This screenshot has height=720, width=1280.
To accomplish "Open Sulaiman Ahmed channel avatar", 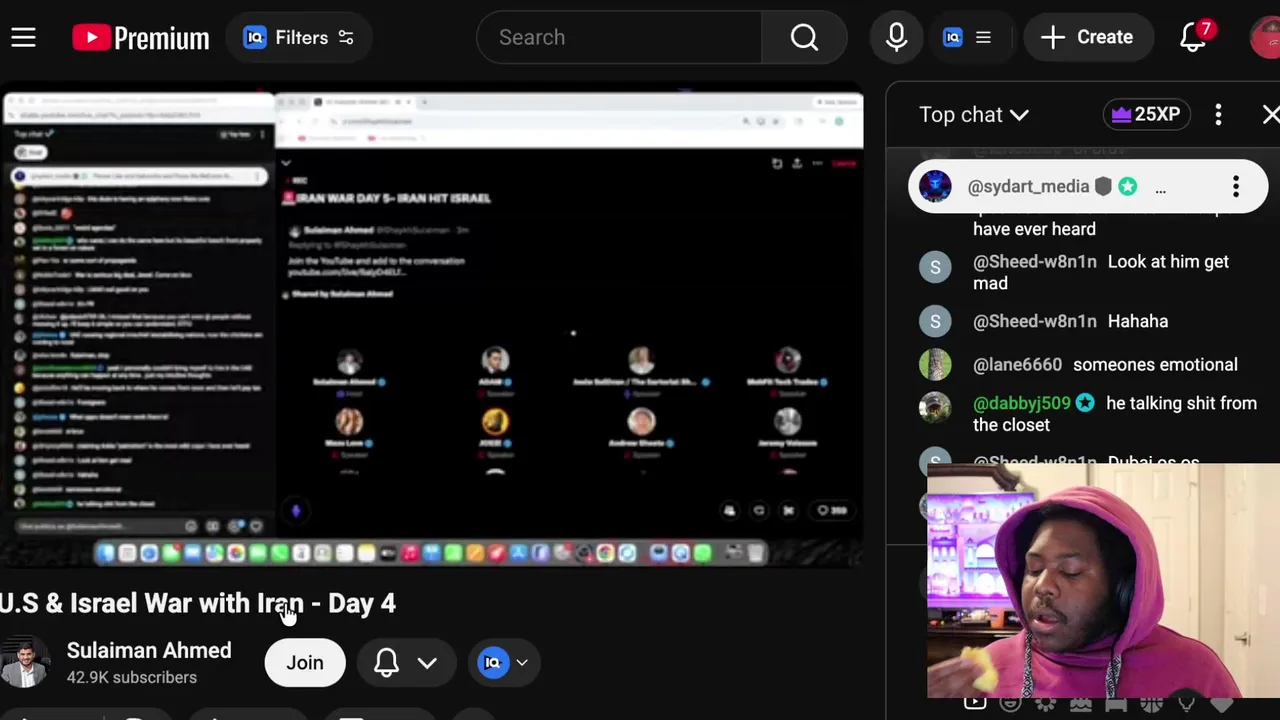I will click(24, 662).
